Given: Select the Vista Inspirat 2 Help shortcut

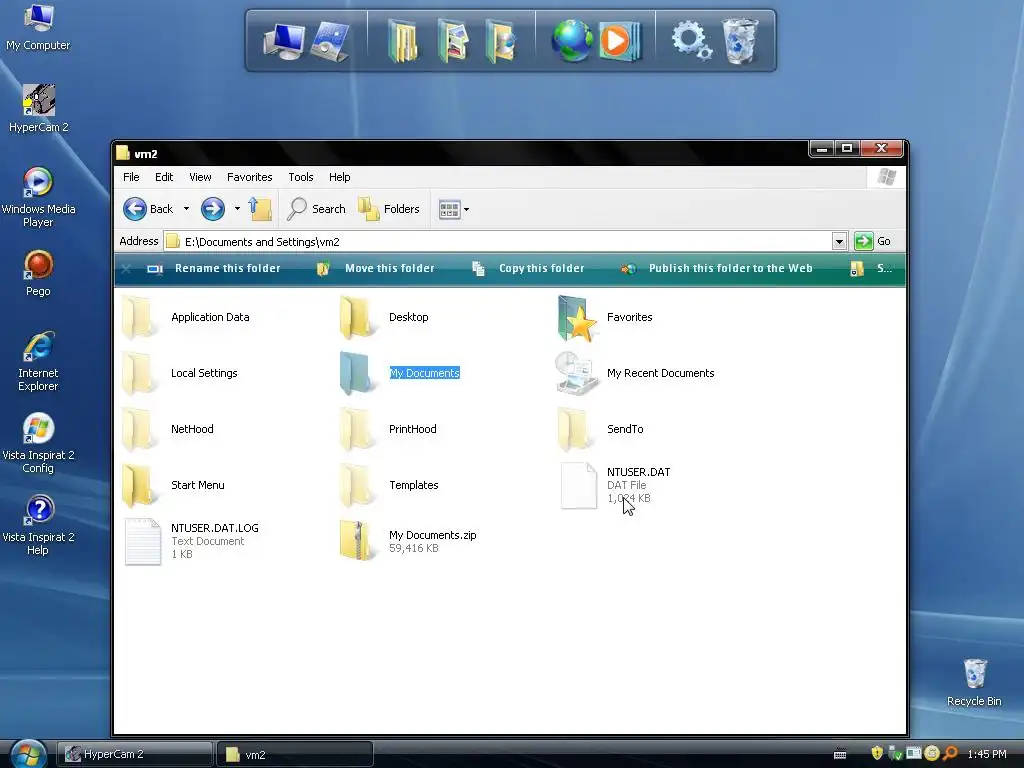Looking at the screenshot, I should (x=38, y=525).
